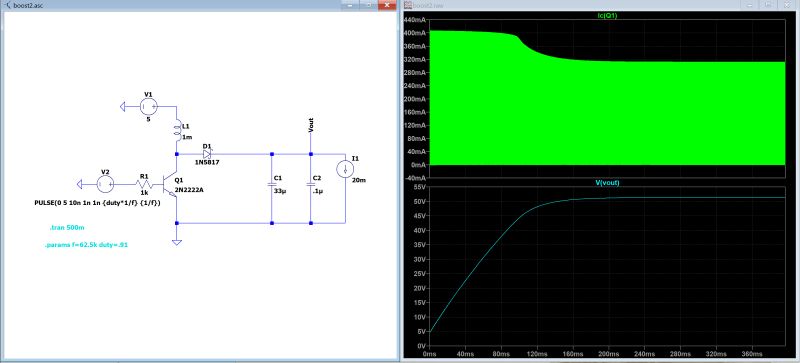Screen dimensions: 800x363
Task: Minimize the boost2.asc schematic window
Action: [351, 5]
